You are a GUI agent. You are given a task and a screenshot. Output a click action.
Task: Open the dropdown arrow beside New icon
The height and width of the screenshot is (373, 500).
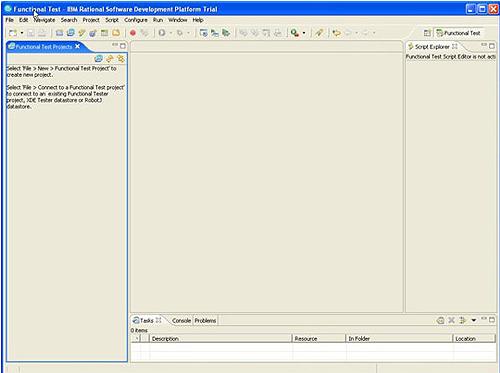(22, 33)
